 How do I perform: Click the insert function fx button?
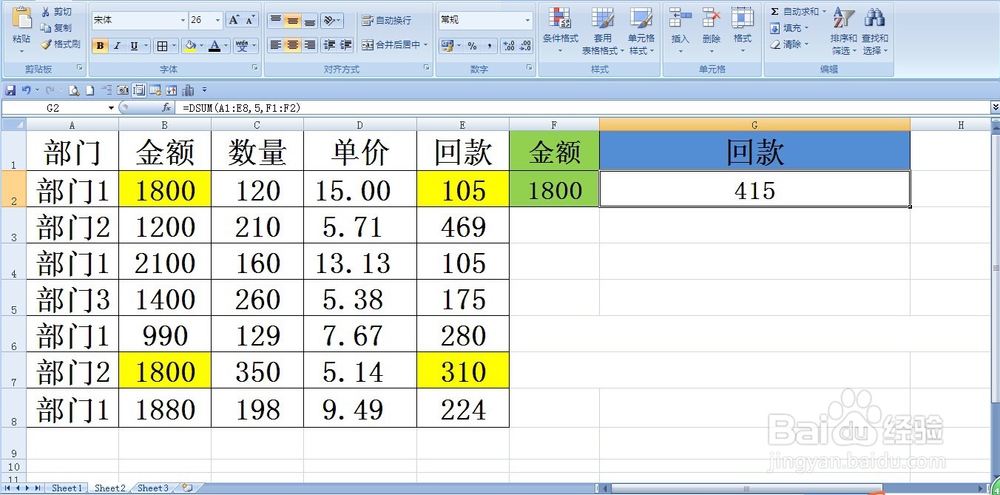pos(166,108)
